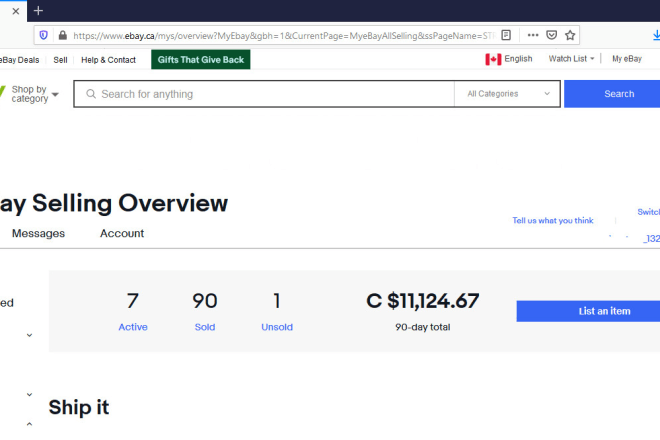Open the downloads arrow icon
Viewport: 660px width, 440px height.
coord(656,35)
